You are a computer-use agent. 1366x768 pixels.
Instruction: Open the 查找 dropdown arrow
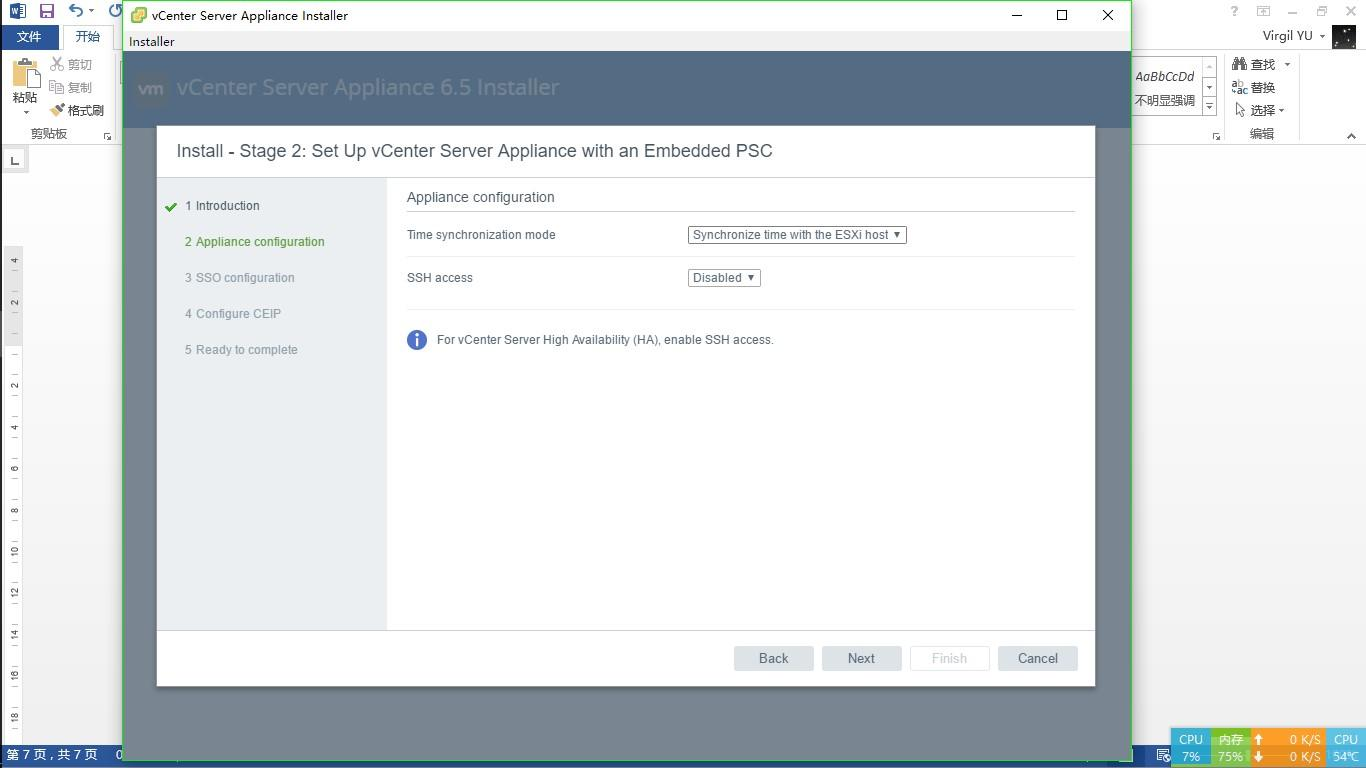pos(1287,64)
